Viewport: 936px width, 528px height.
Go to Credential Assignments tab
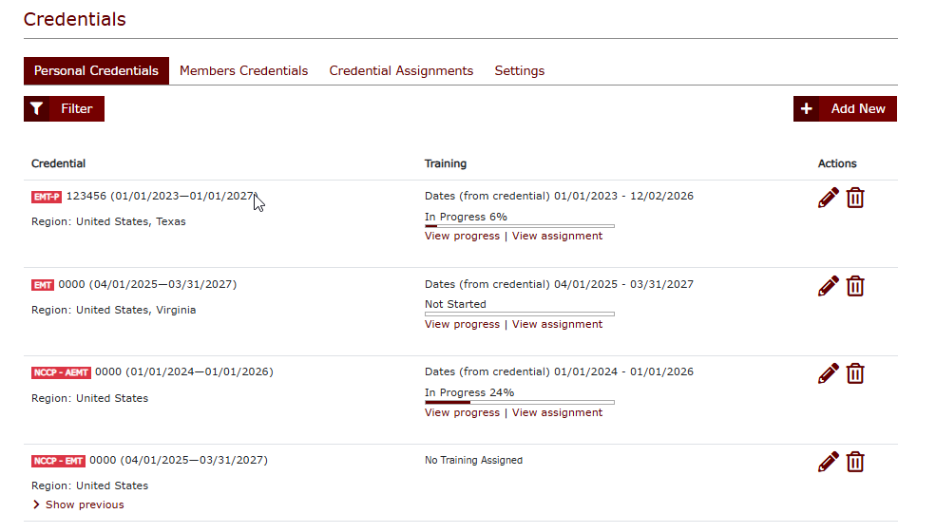tap(401, 70)
